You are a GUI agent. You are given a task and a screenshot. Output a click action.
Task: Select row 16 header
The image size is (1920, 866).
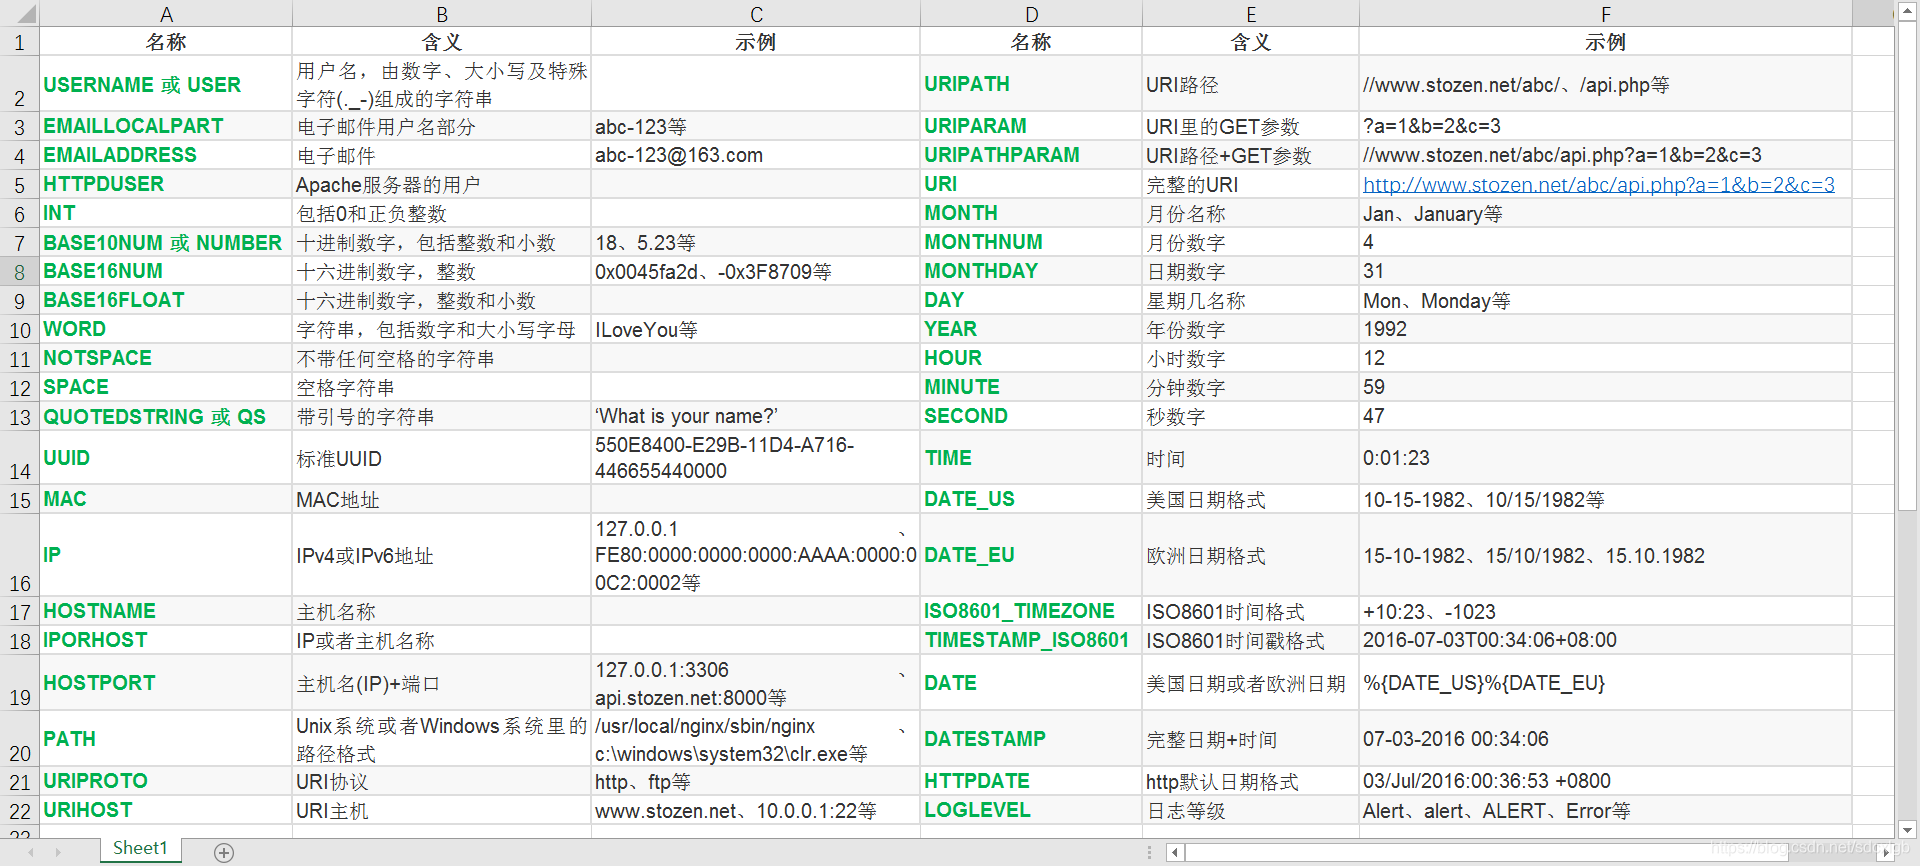point(20,555)
